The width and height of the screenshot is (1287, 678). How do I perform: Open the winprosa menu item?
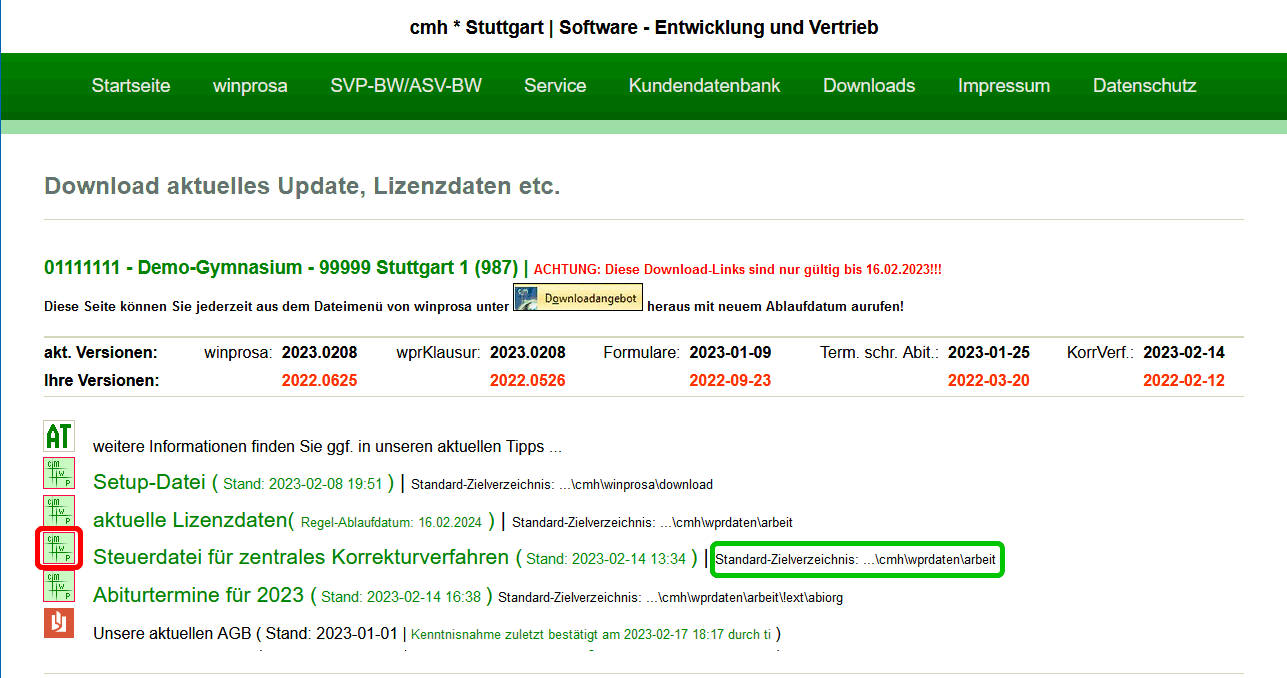(250, 86)
